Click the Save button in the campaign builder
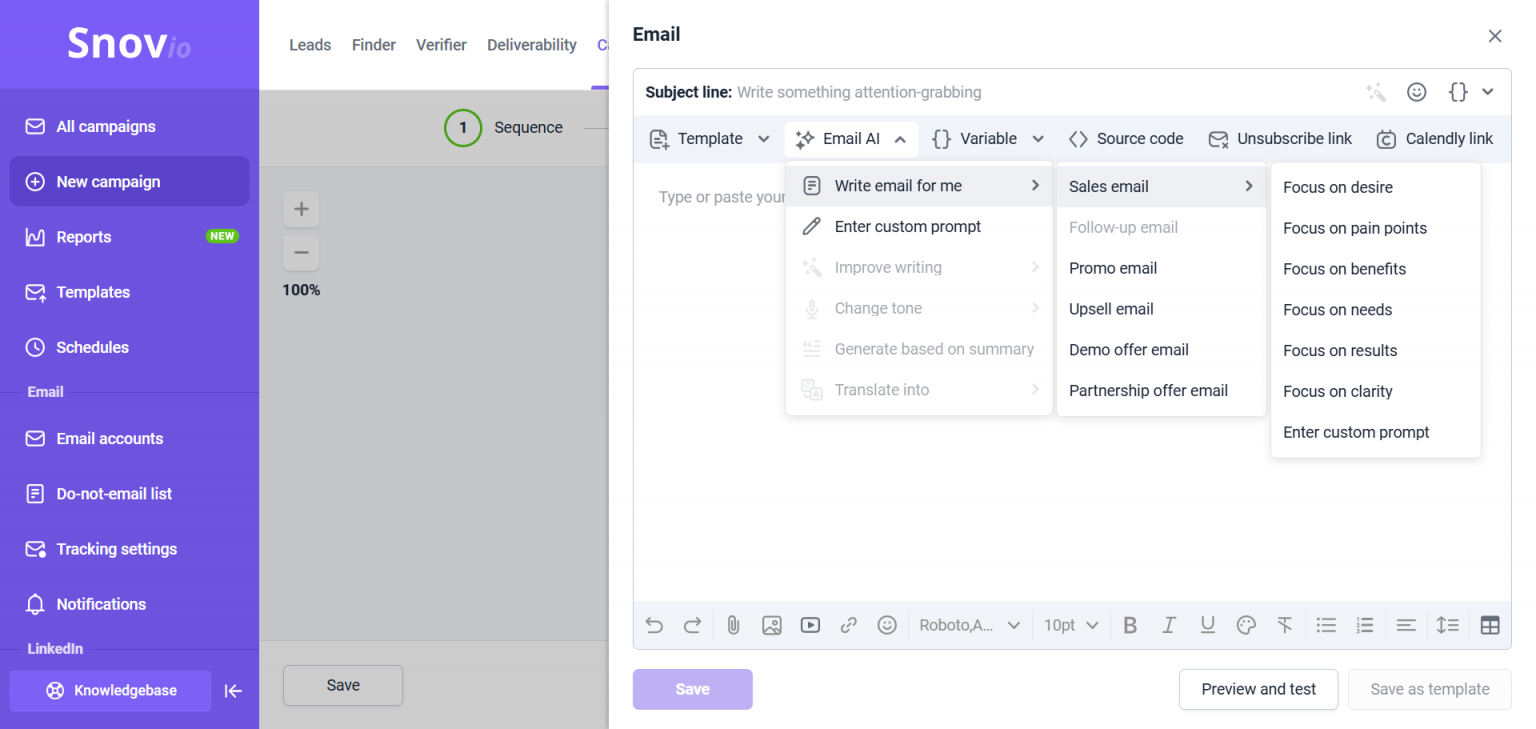 [343, 685]
